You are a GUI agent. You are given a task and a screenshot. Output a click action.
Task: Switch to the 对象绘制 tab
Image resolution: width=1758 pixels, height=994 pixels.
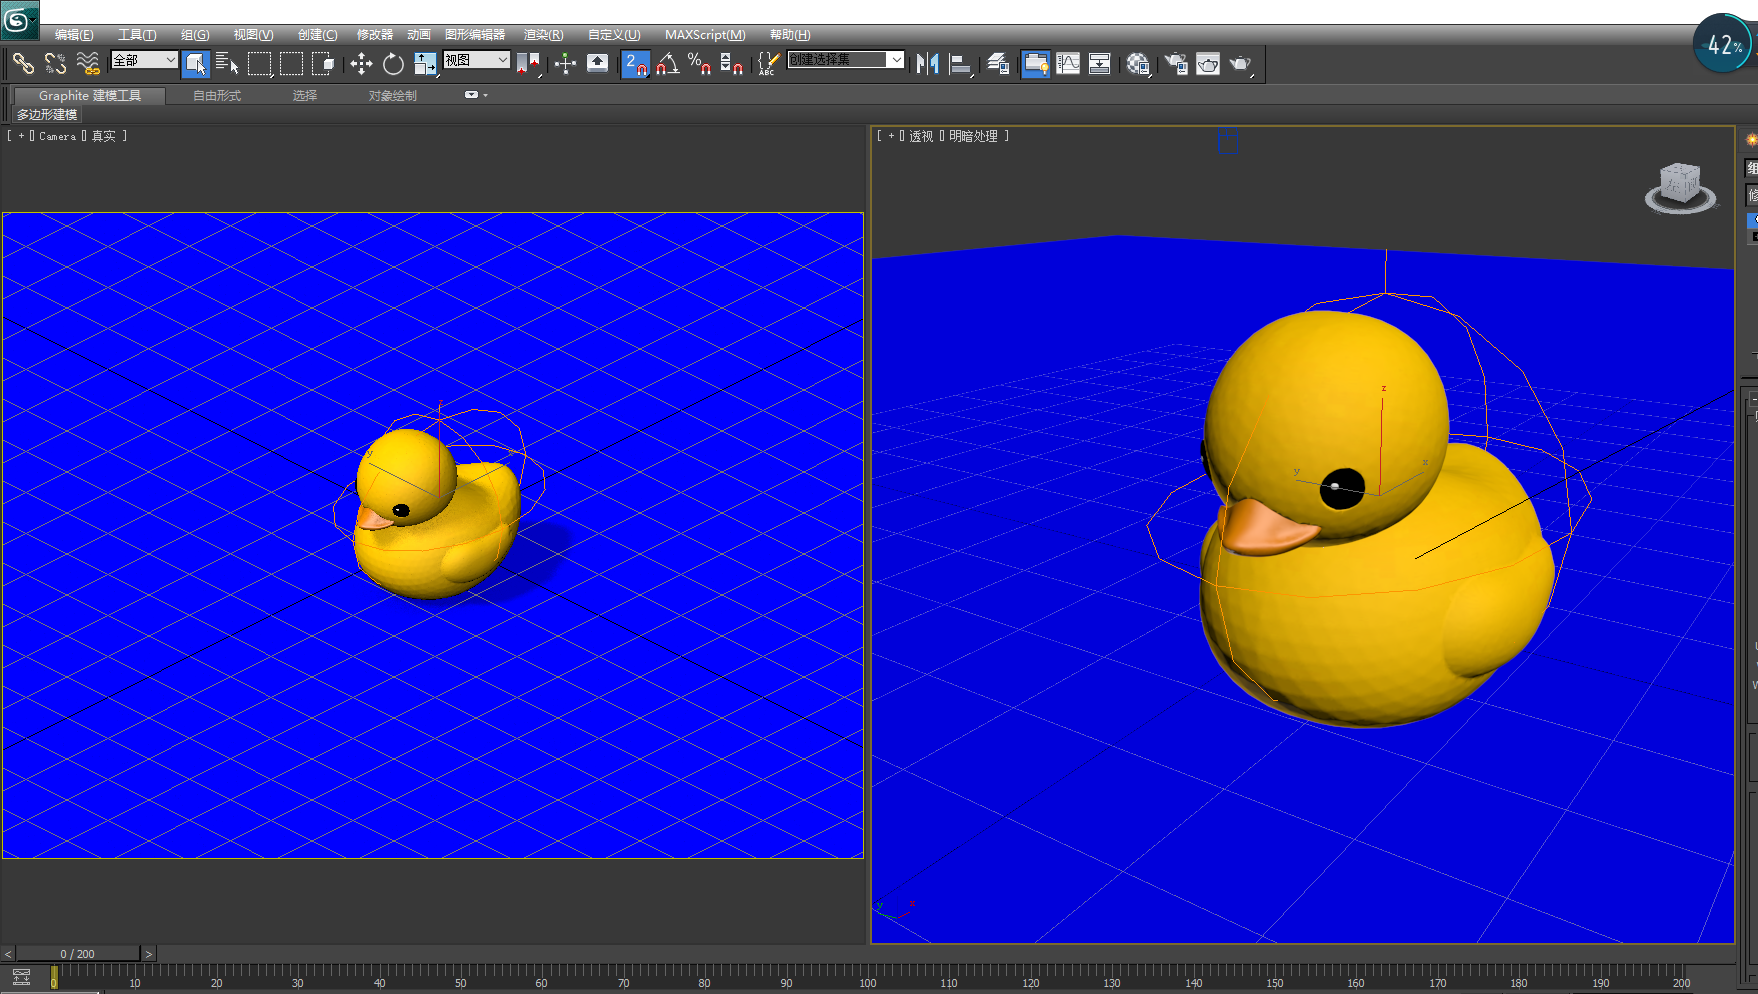pos(393,96)
